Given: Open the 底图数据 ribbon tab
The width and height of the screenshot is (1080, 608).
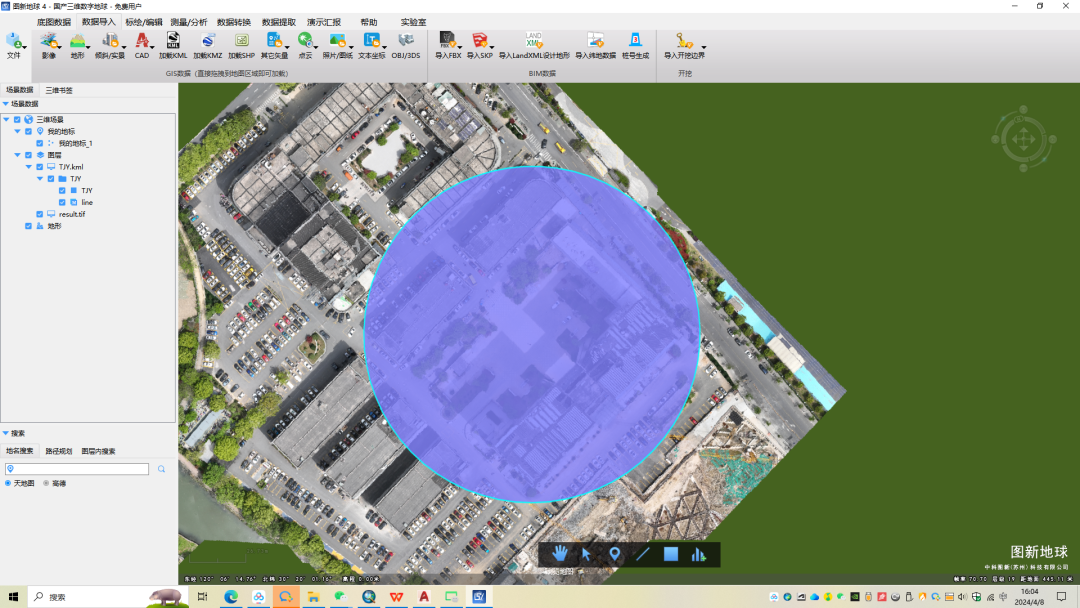Looking at the screenshot, I should (54, 22).
